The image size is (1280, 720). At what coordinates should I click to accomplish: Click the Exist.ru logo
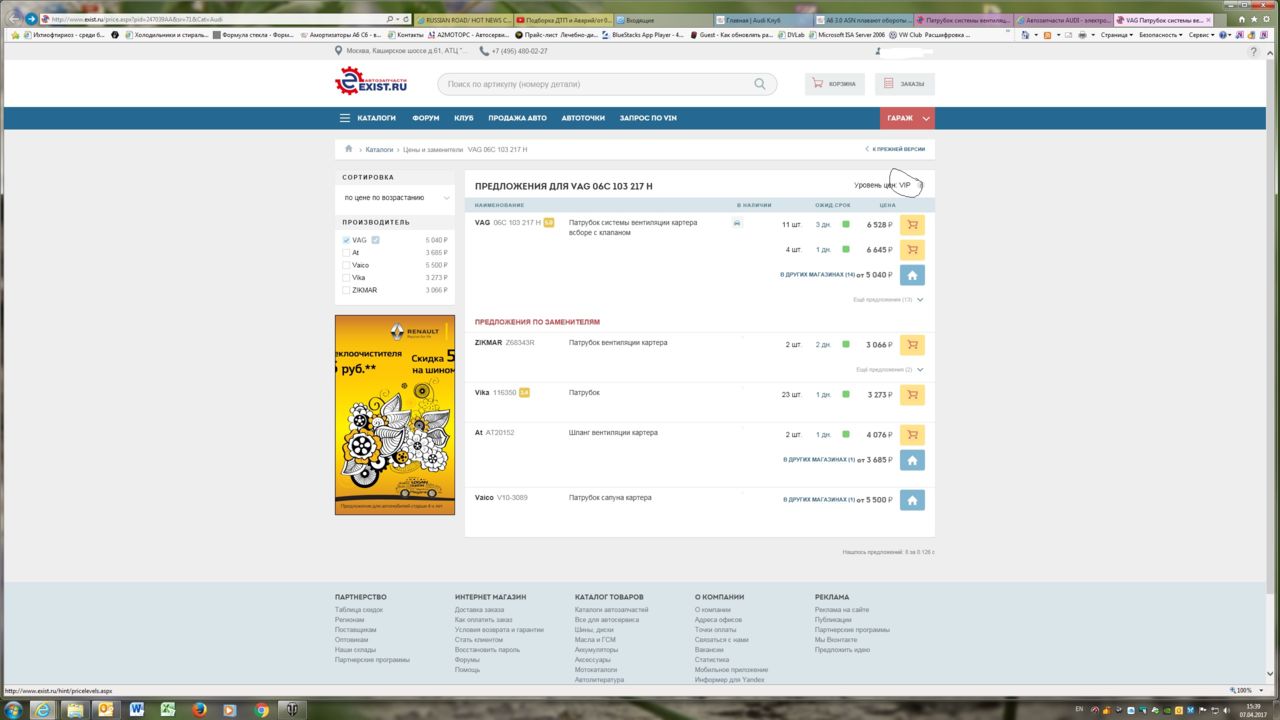371,82
